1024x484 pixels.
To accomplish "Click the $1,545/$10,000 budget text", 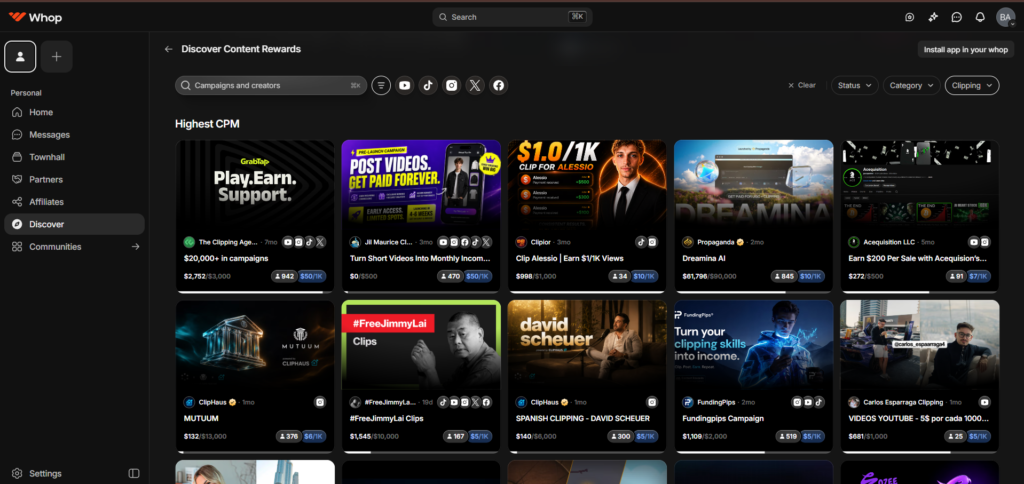I will click(374, 436).
